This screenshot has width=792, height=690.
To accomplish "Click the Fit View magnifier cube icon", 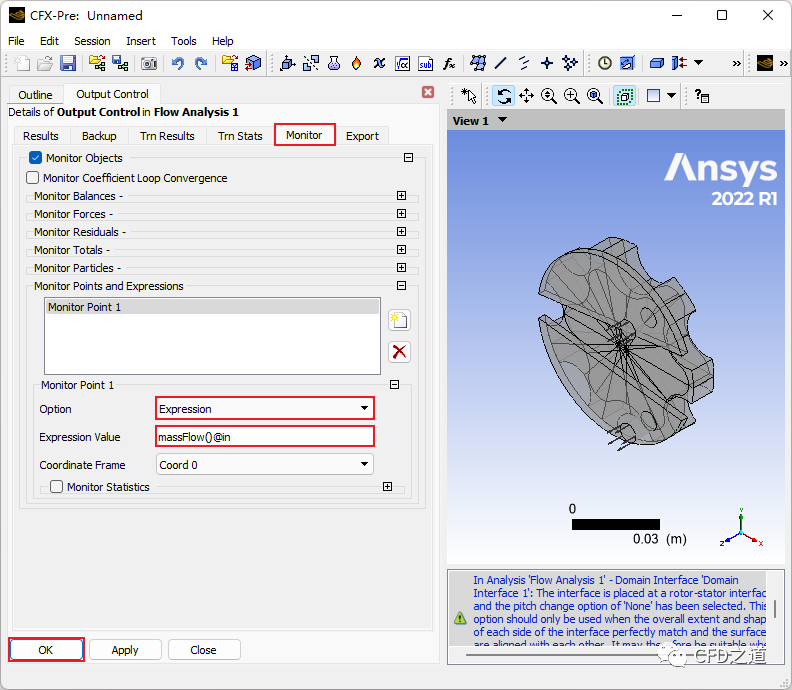I will tap(595, 95).
